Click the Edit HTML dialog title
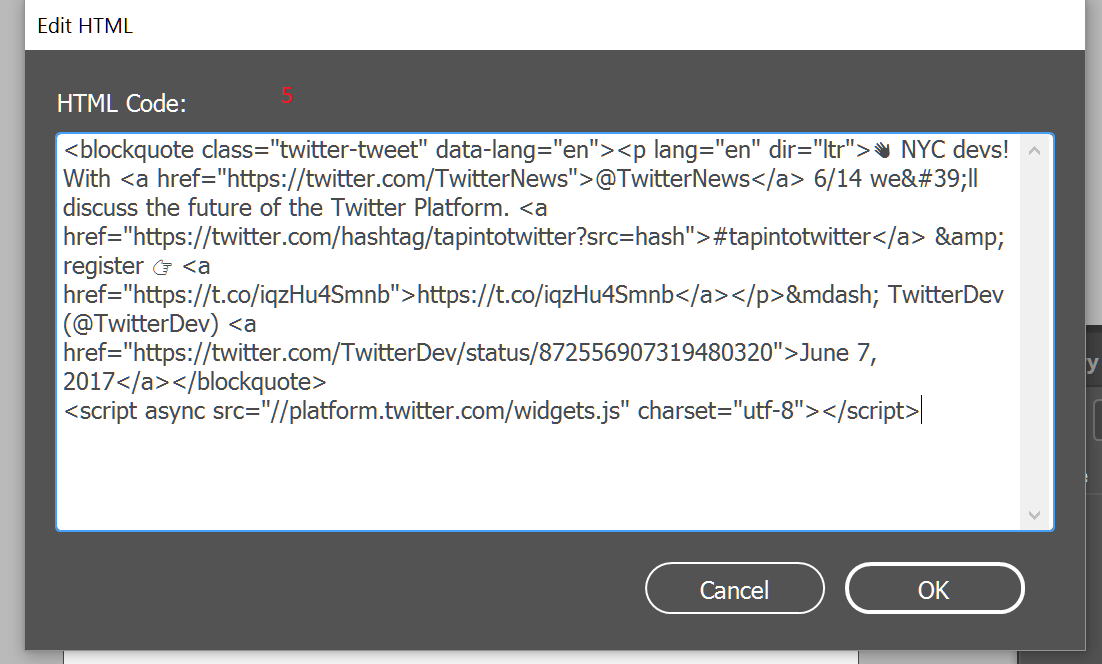Viewport: 1102px width, 664px height. [x=85, y=26]
